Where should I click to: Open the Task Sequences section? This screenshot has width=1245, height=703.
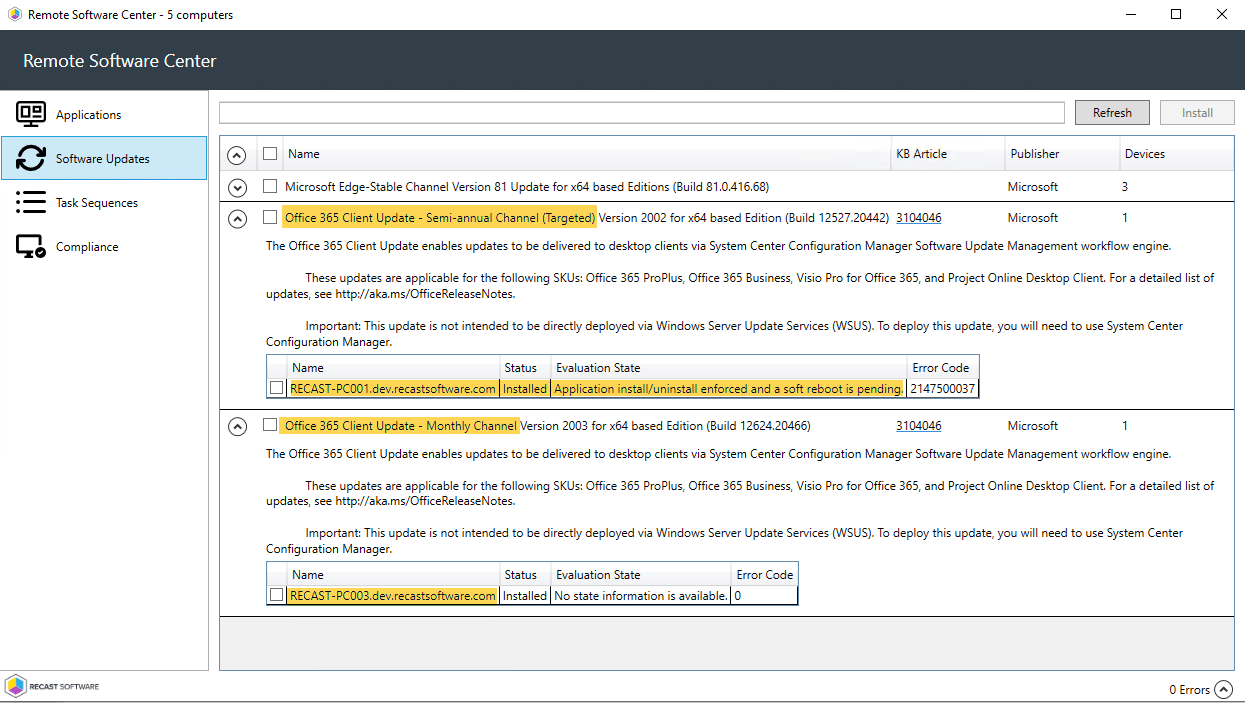click(97, 203)
